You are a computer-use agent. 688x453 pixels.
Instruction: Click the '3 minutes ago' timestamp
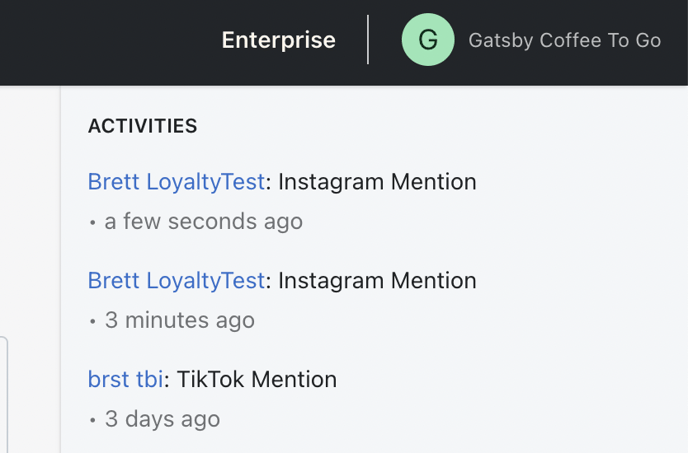179,320
